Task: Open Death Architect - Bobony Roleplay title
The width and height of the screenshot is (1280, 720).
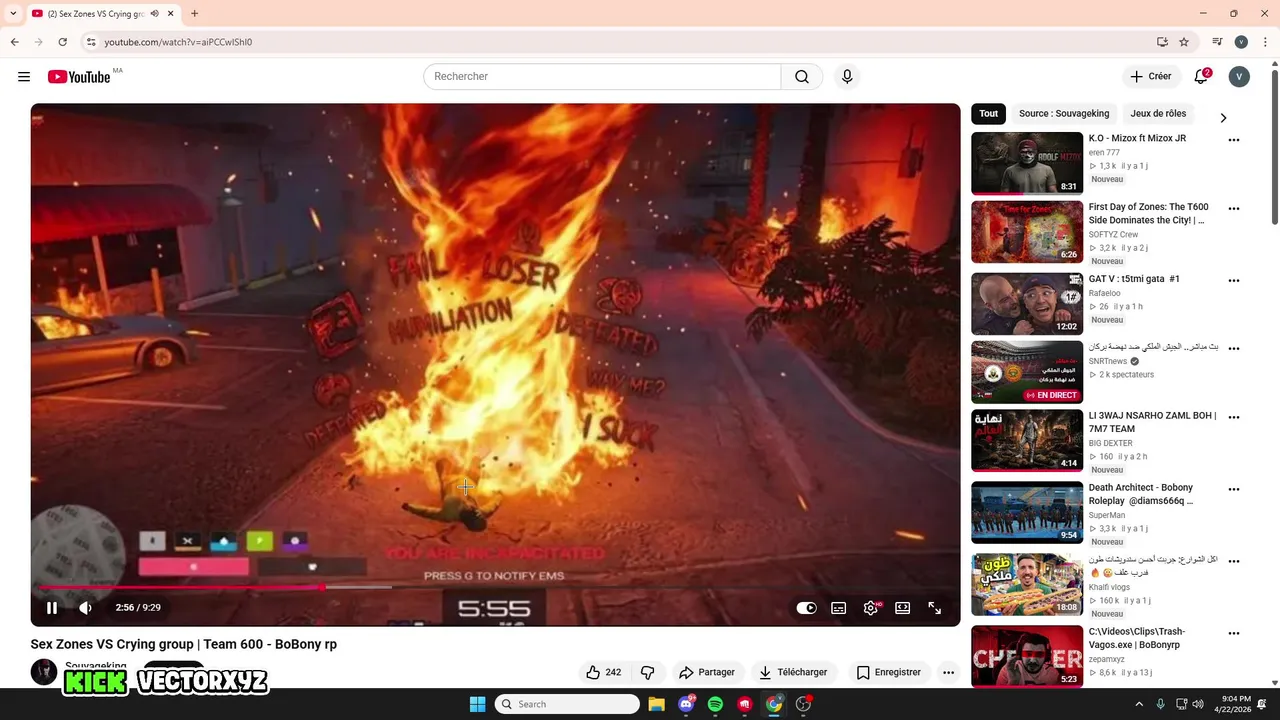Action: pyautogui.click(x=1141, y=494)
